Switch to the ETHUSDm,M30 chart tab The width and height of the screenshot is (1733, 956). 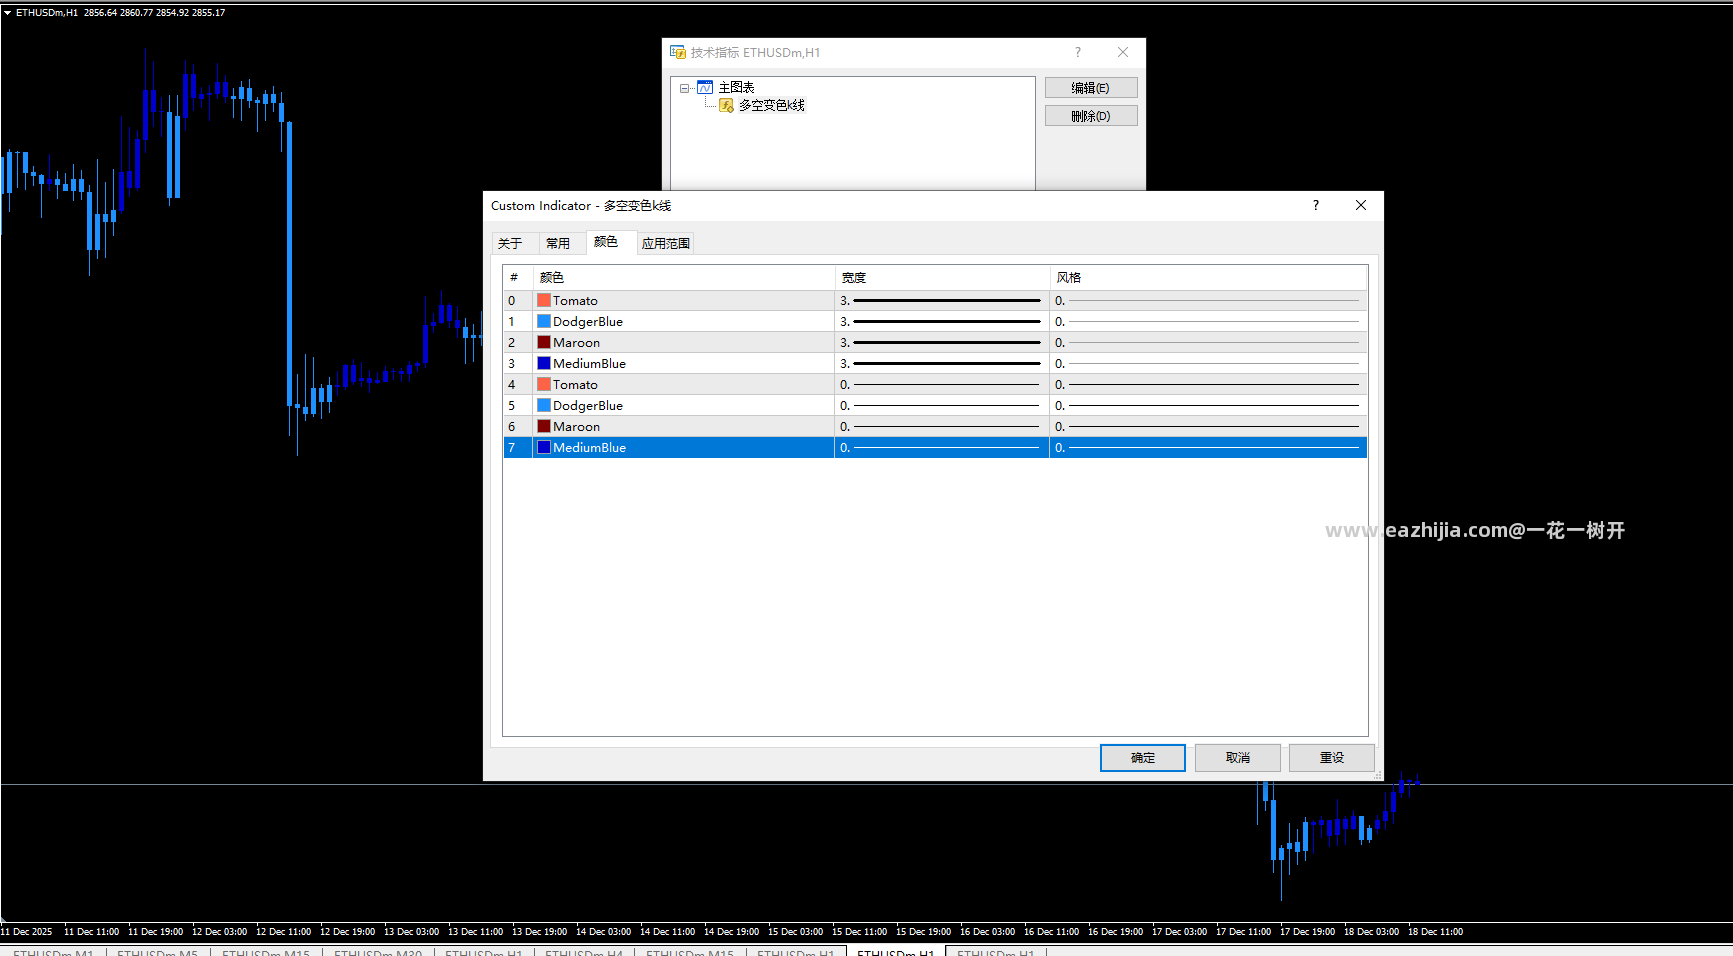[378, 952]
